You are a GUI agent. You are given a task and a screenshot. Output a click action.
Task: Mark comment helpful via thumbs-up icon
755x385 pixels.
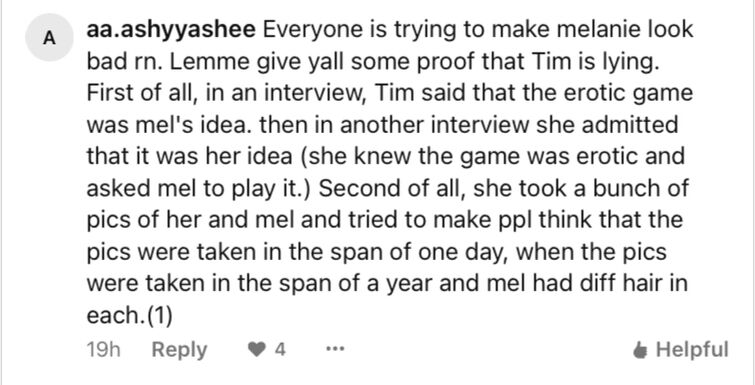tap(640, 350)
